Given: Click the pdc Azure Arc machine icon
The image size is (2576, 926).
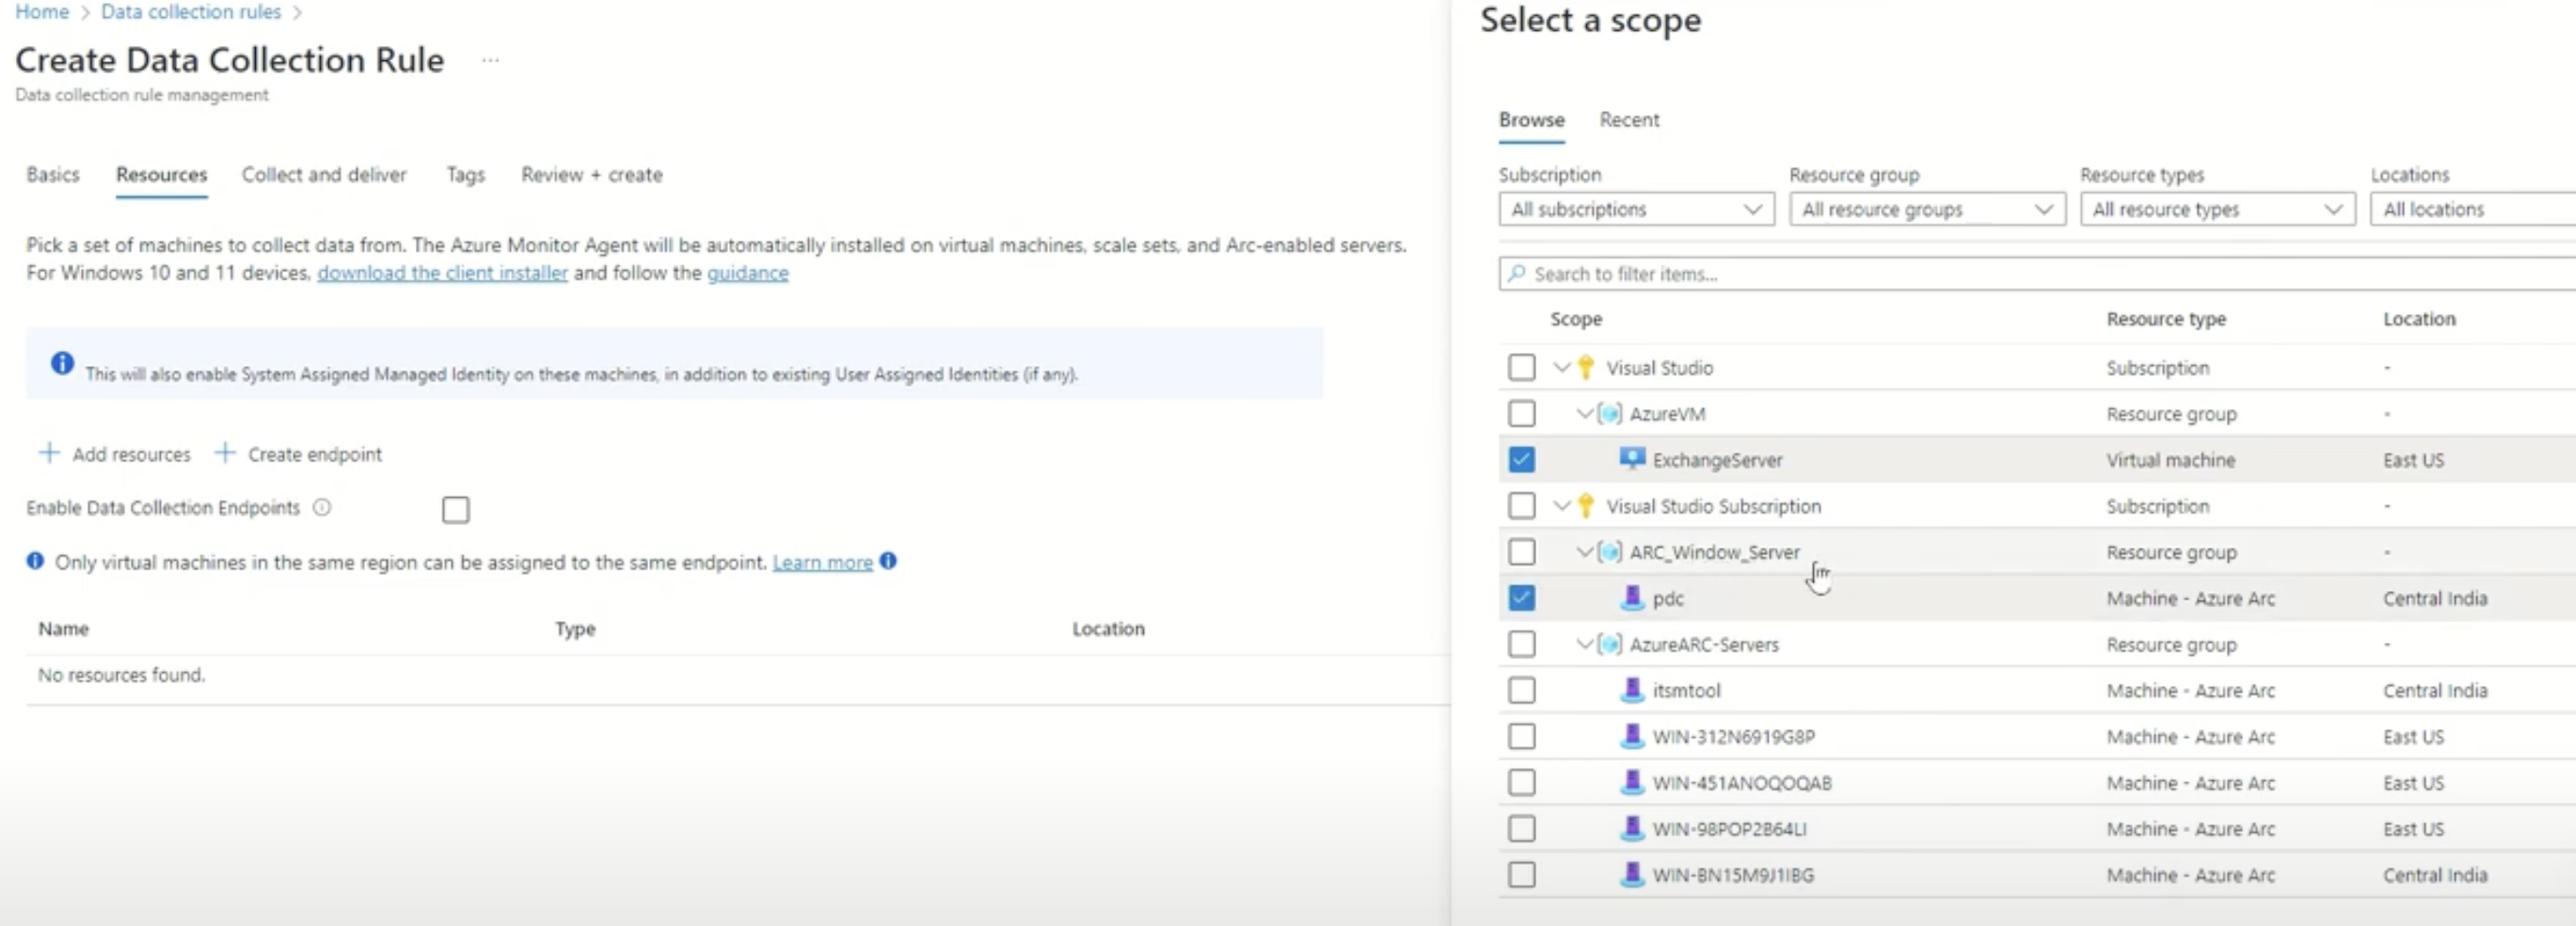Looking at the screenshot, I should pyautogui.click(x=1632, y=598).
